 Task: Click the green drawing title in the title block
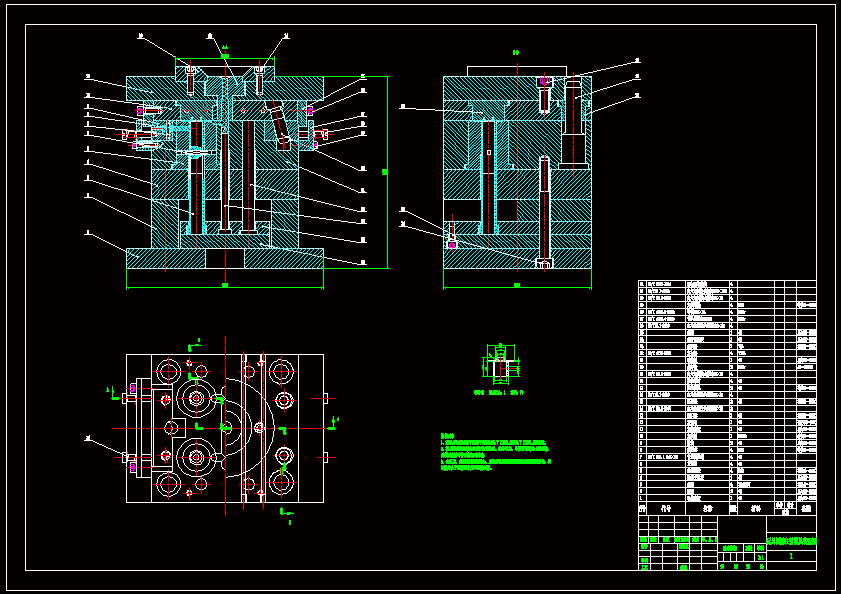coord(792,542)
